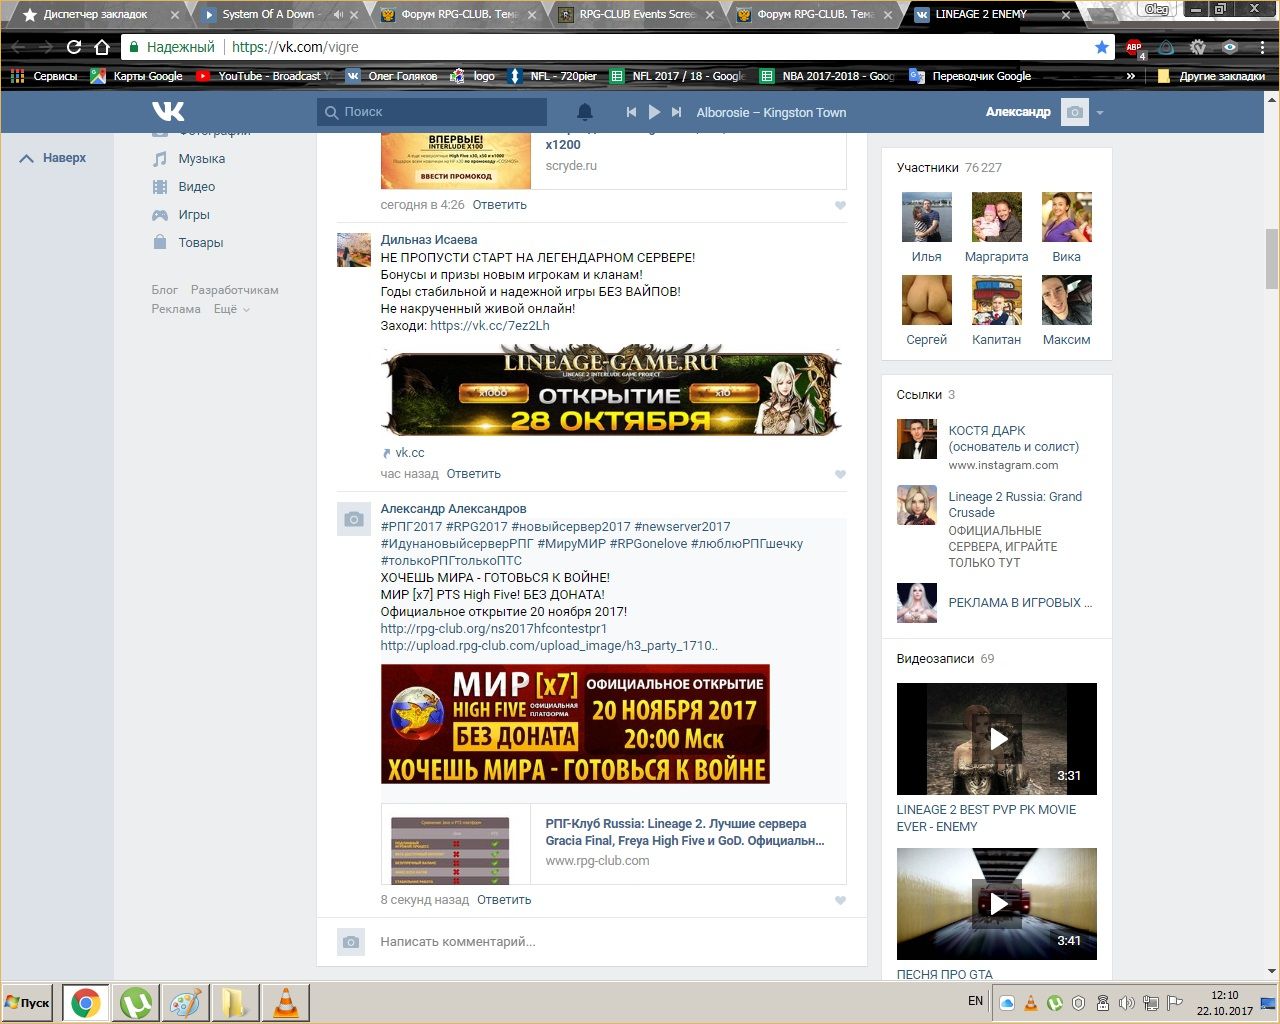This screenshot has width=1280, height=1024.
Task: Like Дильназ Исаева's comment with heart icon
Action: tap(840, 474)
